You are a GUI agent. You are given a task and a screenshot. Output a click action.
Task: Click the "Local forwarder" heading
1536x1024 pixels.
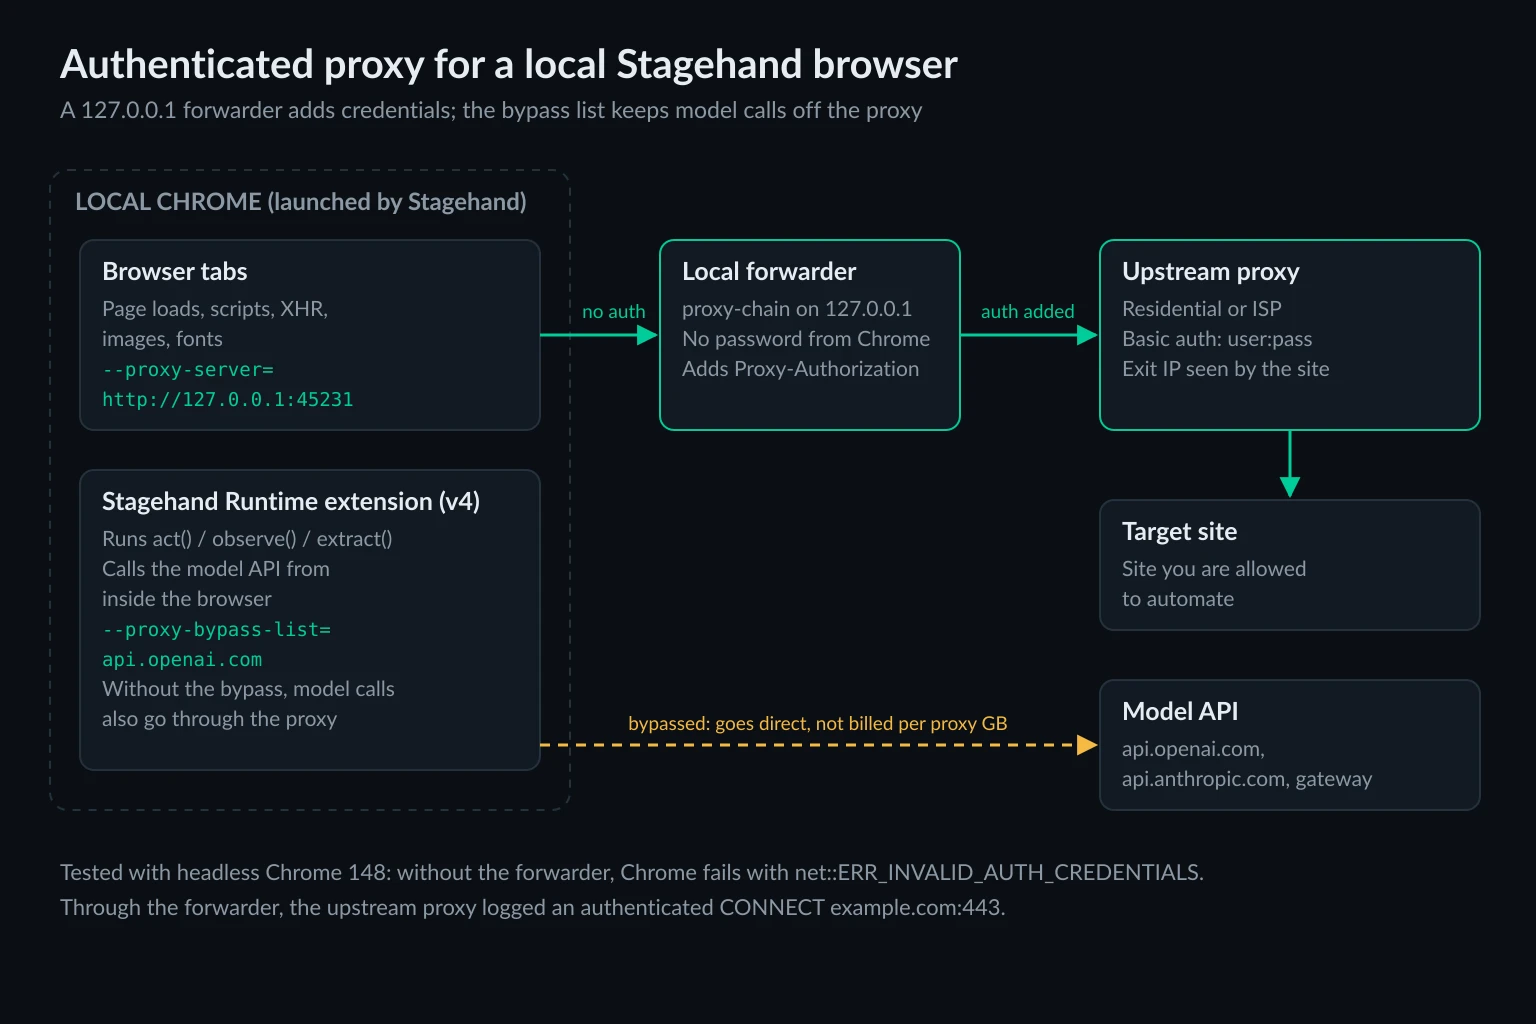(769, 271)
